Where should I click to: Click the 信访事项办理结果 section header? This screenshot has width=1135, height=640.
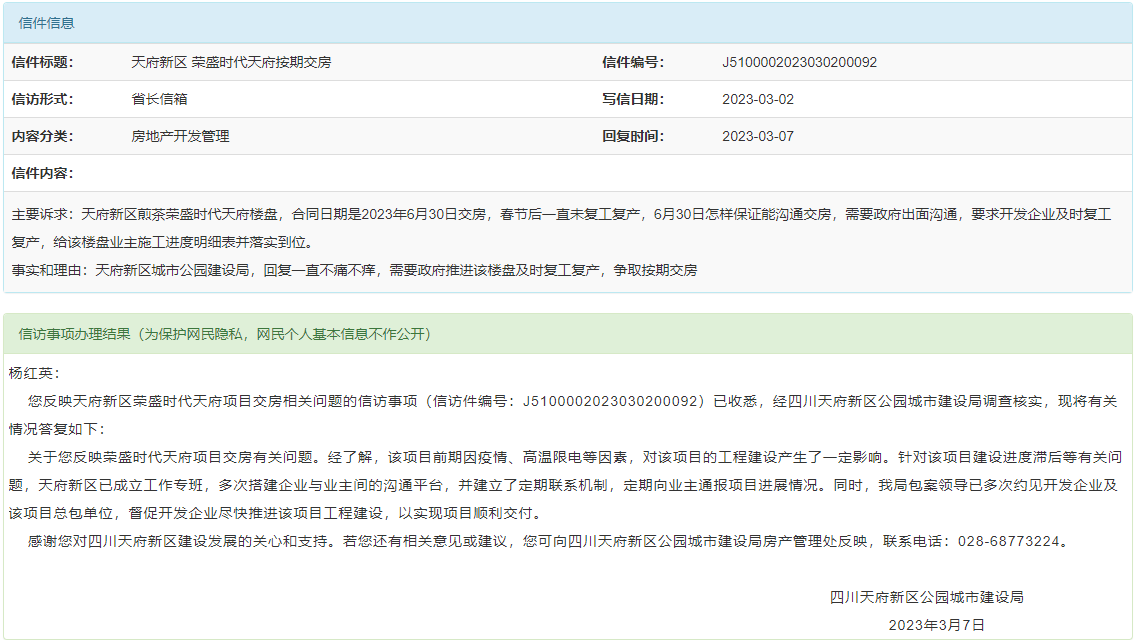568,334
